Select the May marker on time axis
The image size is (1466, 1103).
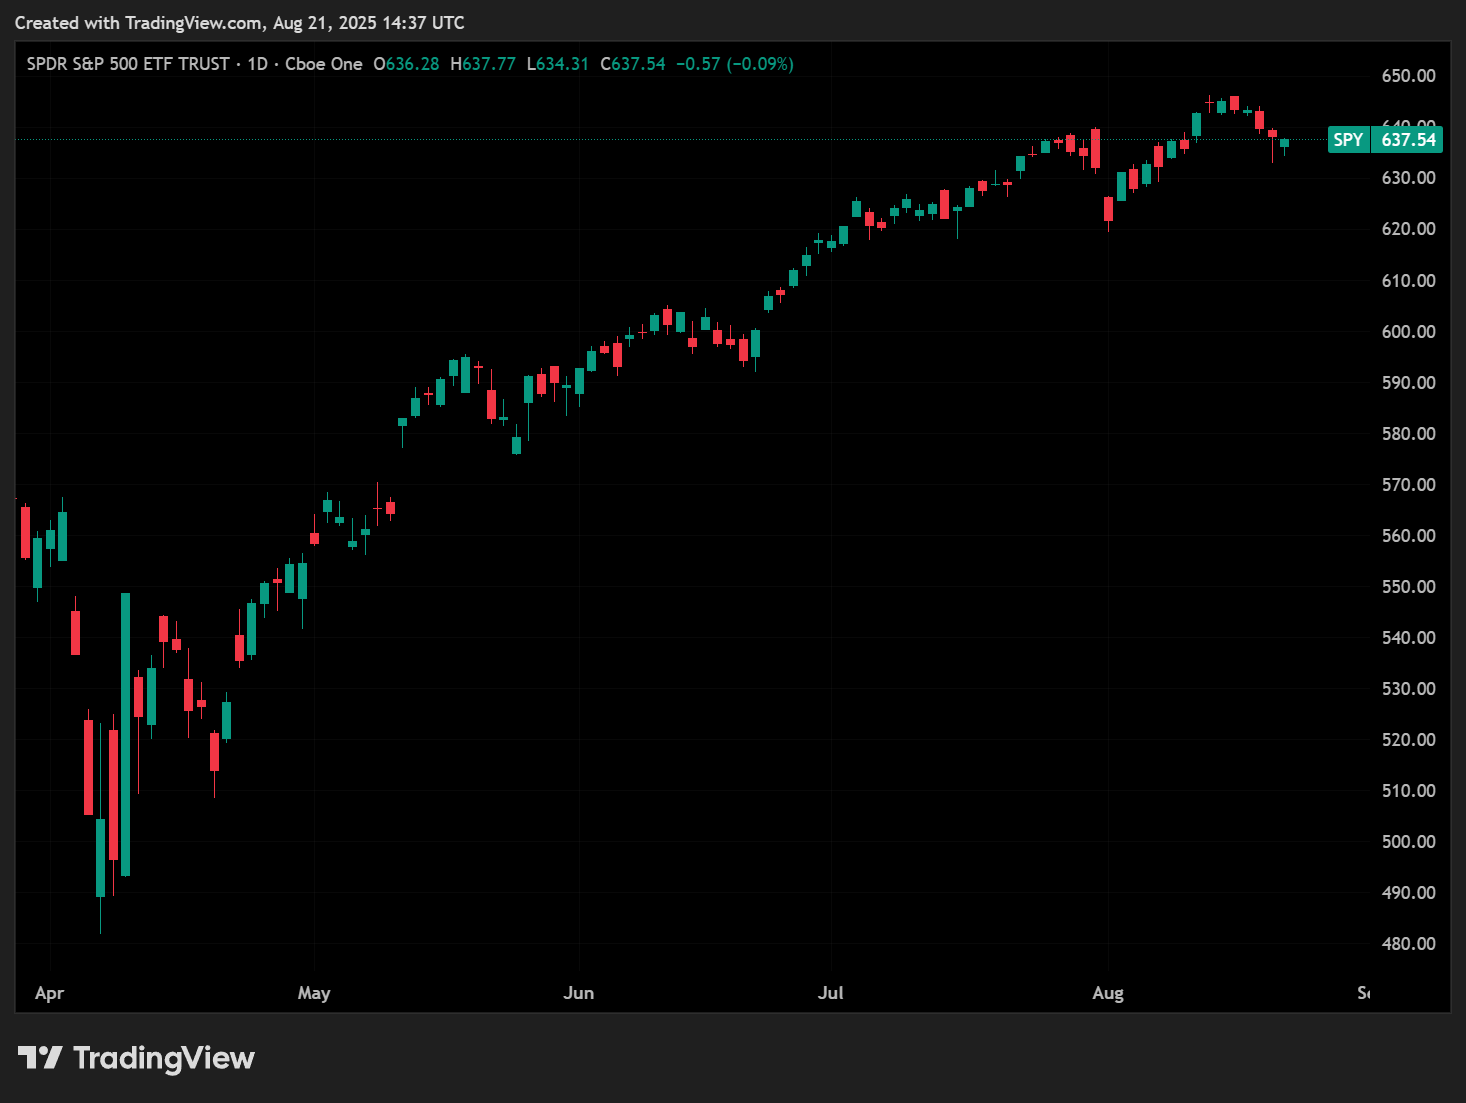(314, 993)
